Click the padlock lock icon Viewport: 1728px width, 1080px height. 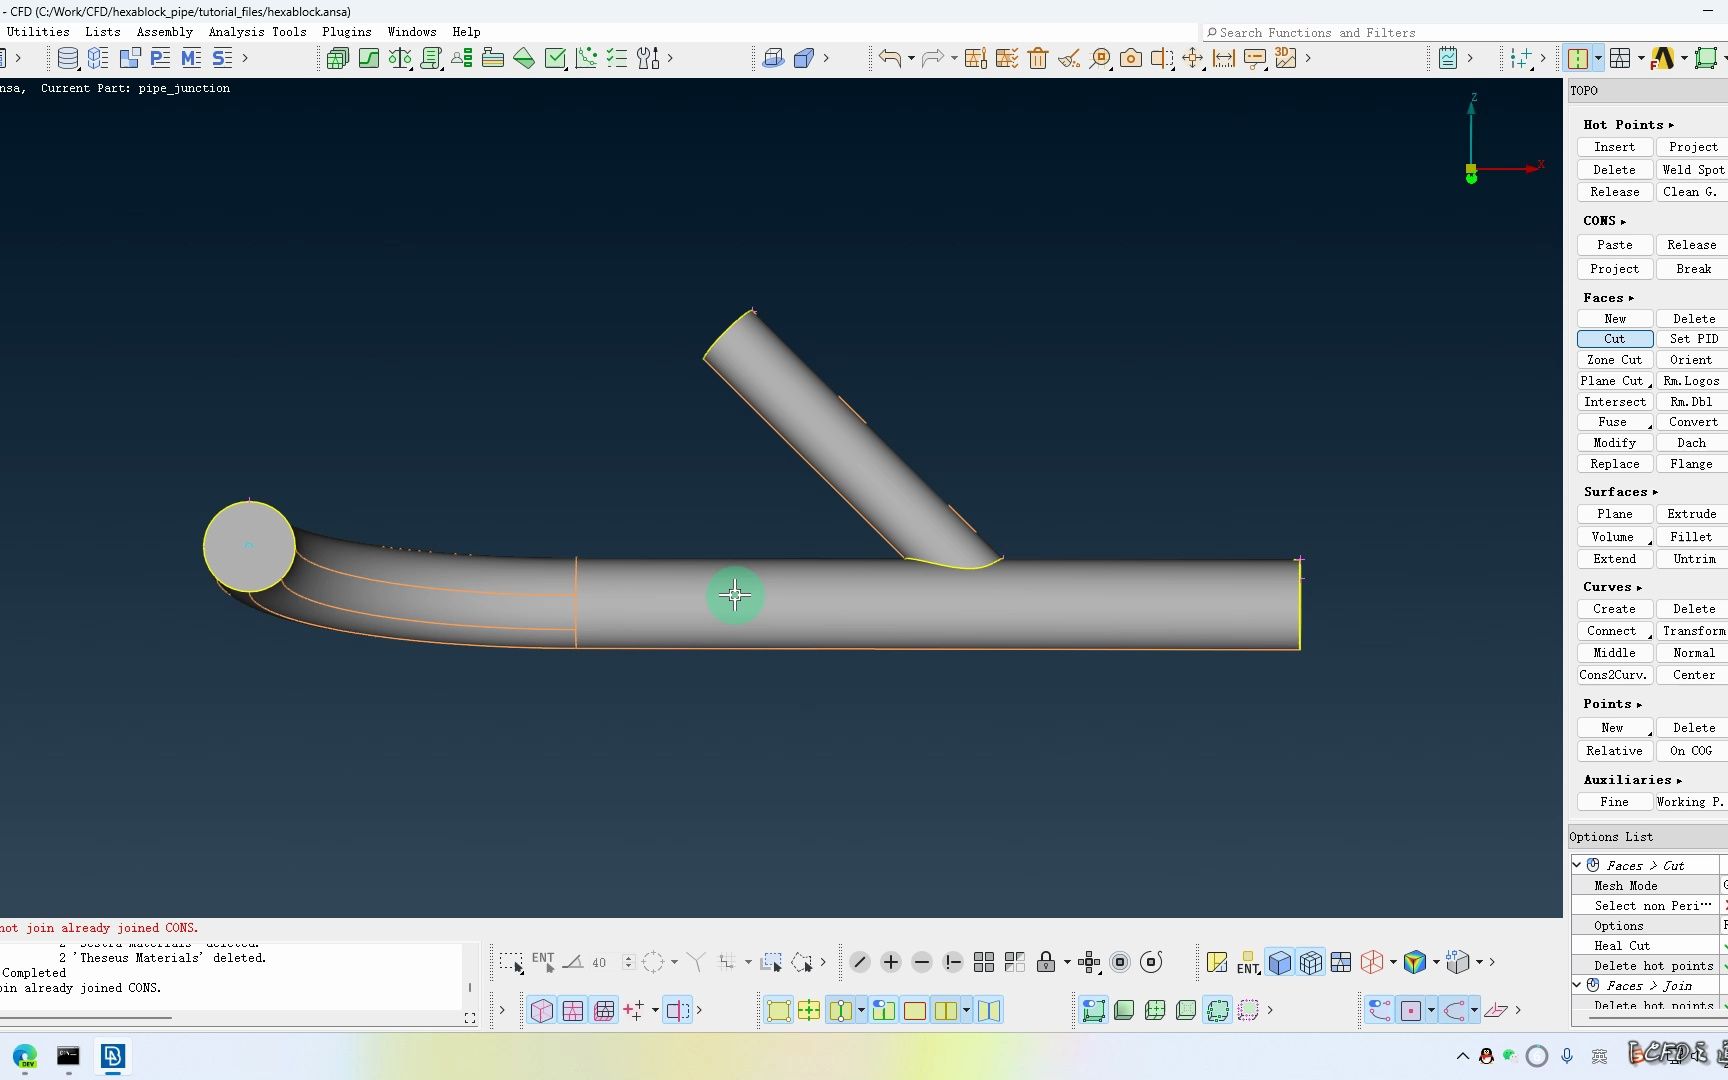tap(1046, 962)
